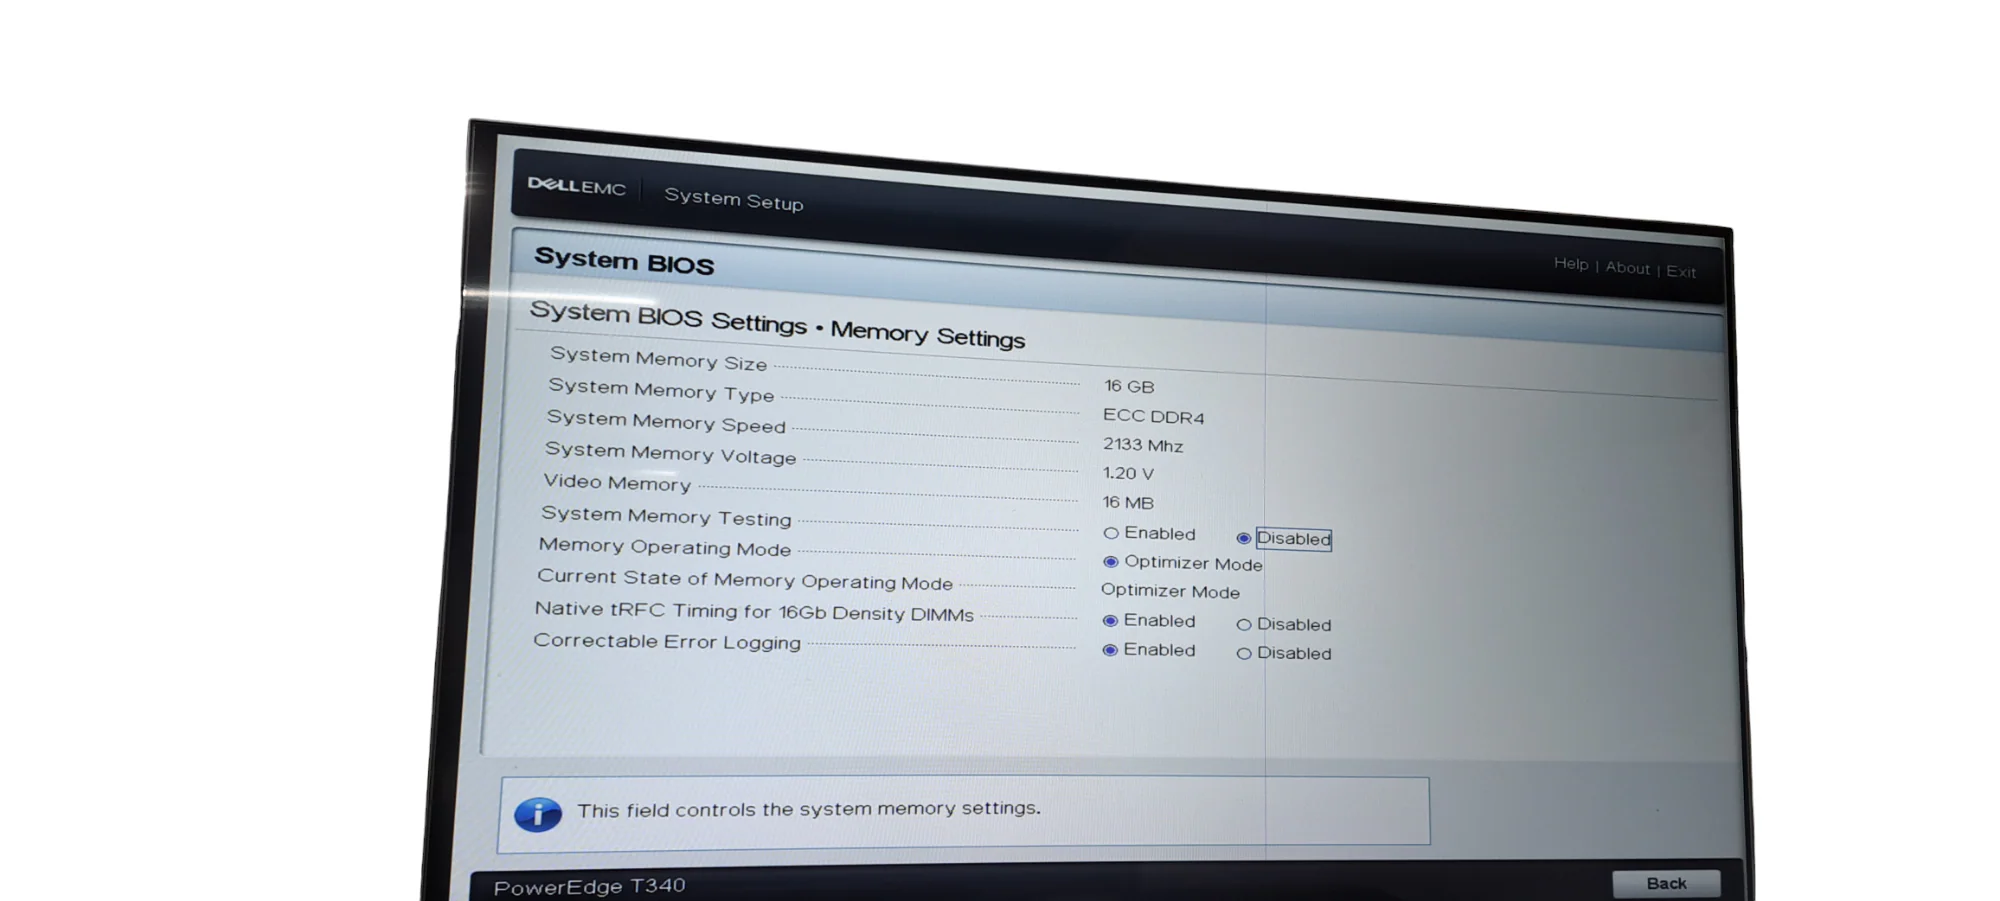The image size is (2000, 901).
Task: Click Current State of Memory Operating Mode label
Action: 745,579
